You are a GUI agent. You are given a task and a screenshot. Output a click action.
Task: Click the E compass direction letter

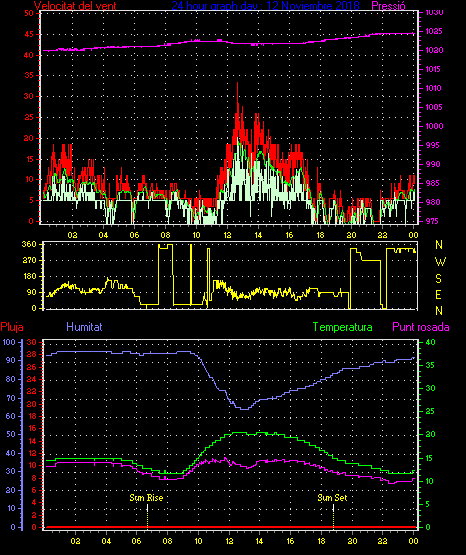(438, 294)
